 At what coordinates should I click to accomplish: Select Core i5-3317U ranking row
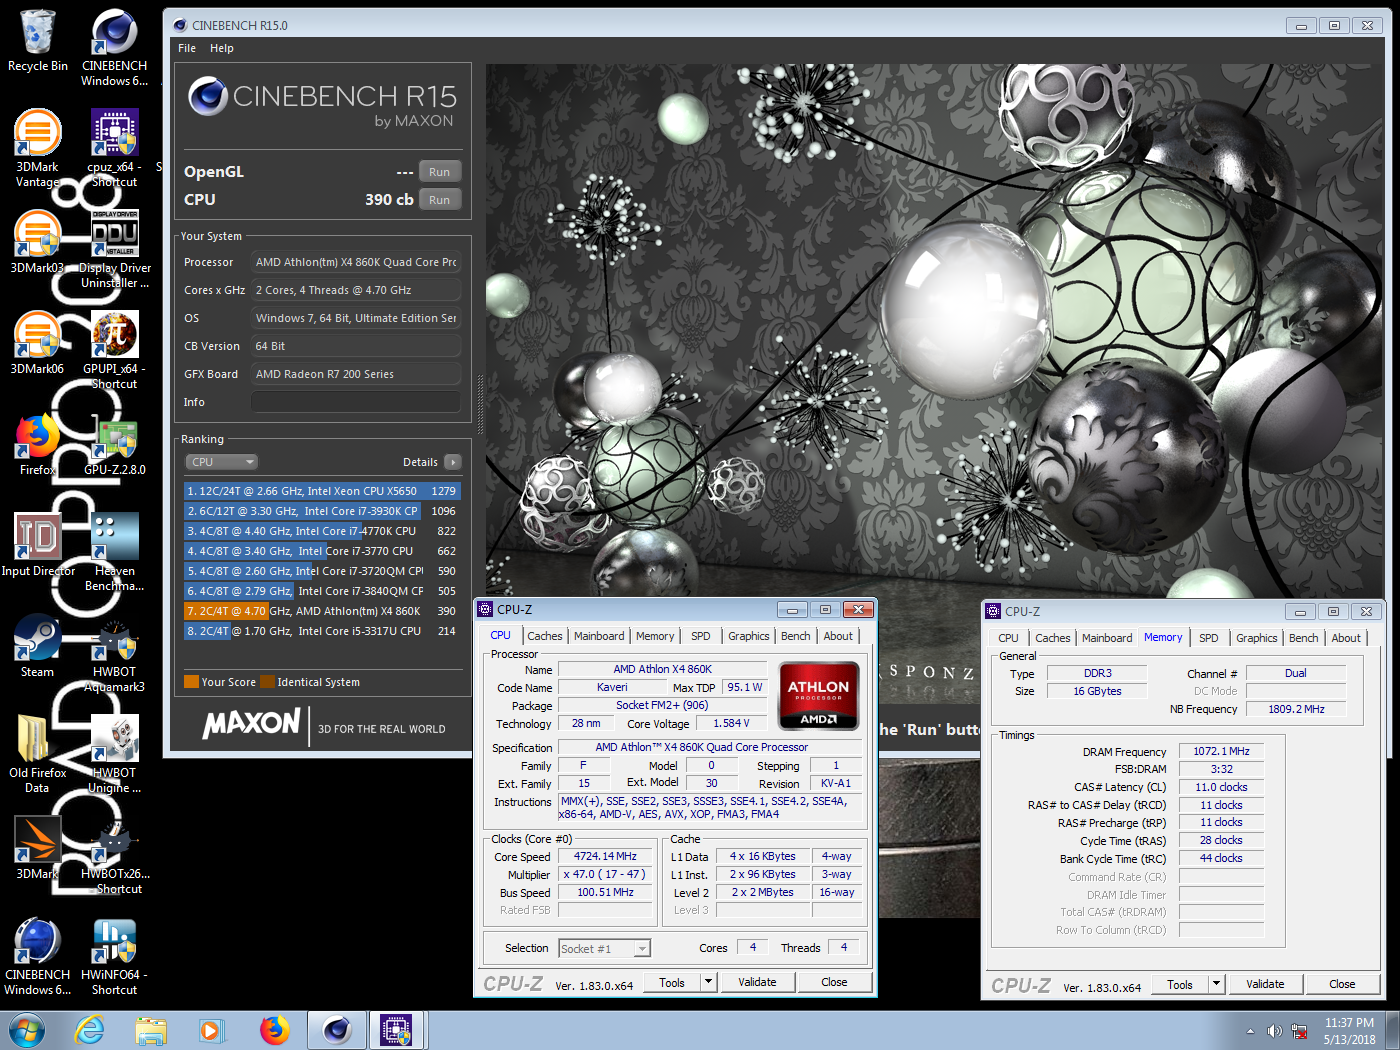click(321, 631)
